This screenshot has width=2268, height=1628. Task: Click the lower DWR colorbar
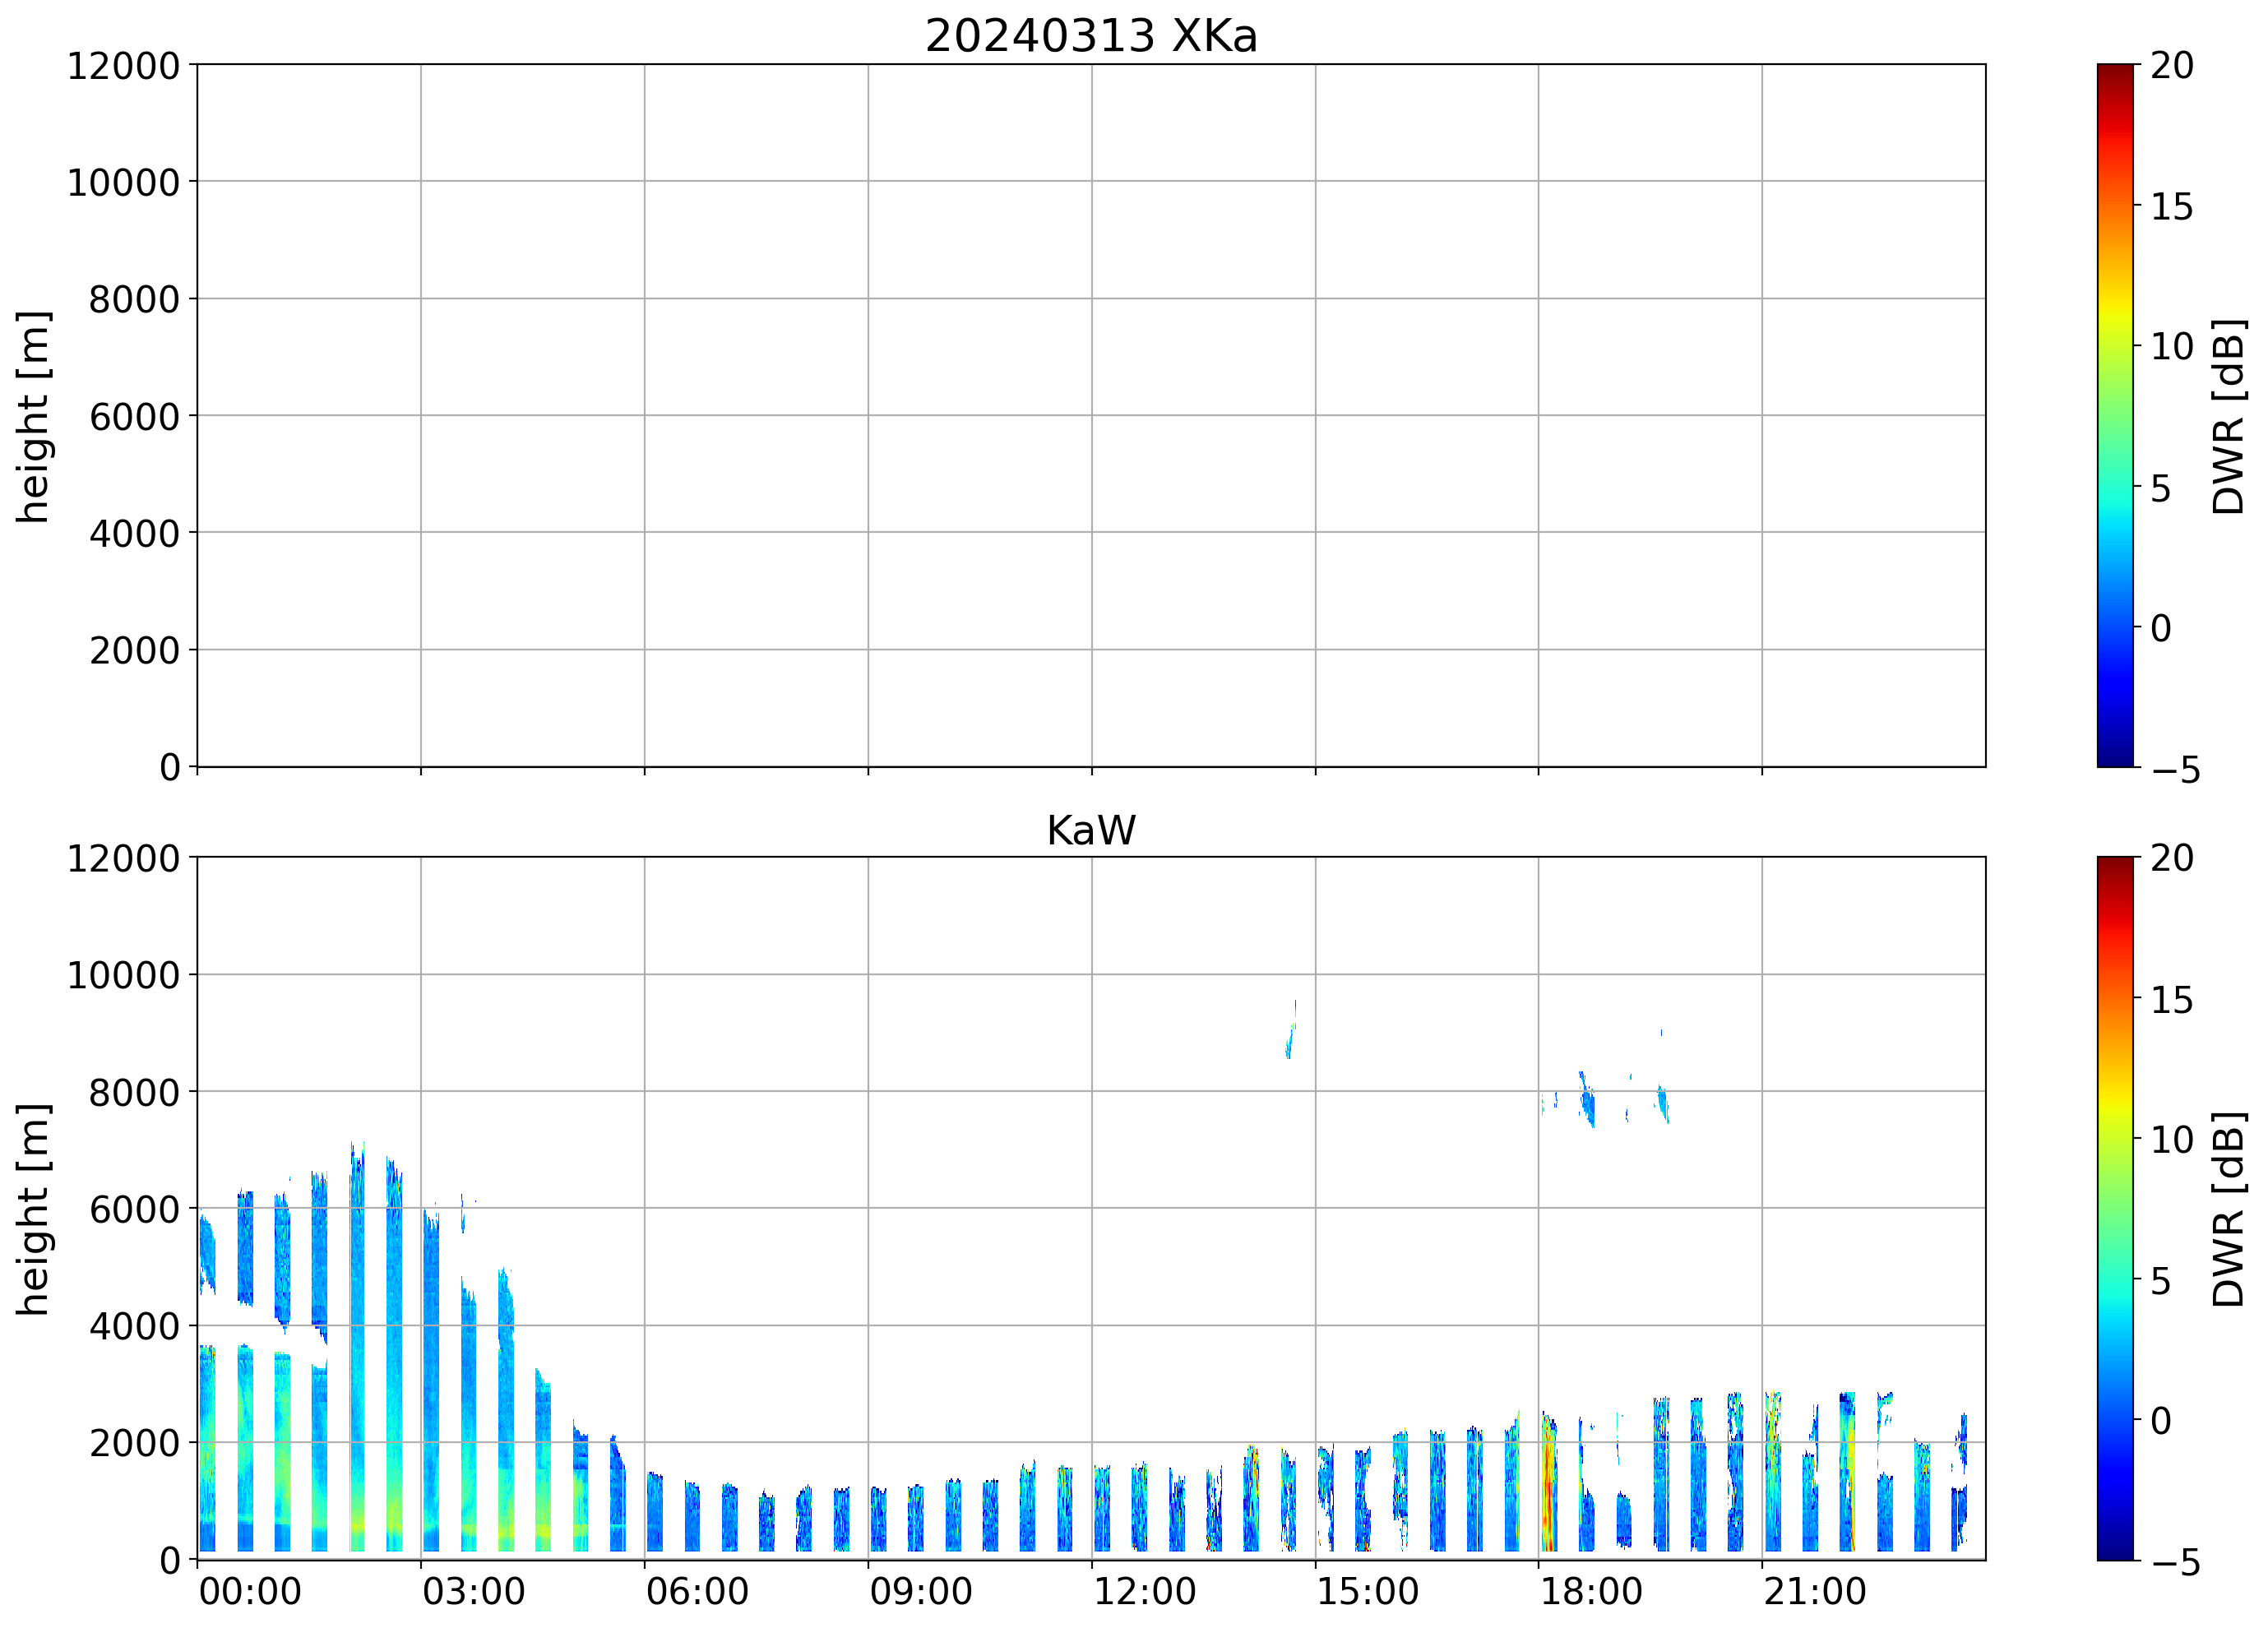(2114, 1208)
